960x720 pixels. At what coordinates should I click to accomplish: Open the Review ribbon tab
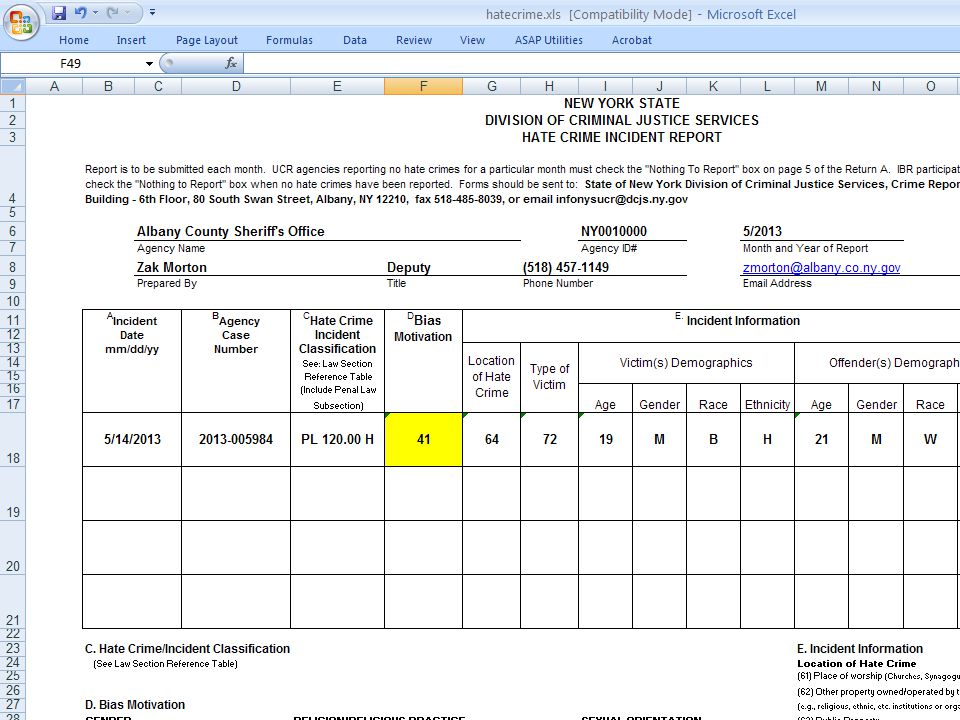click(414, 40)
